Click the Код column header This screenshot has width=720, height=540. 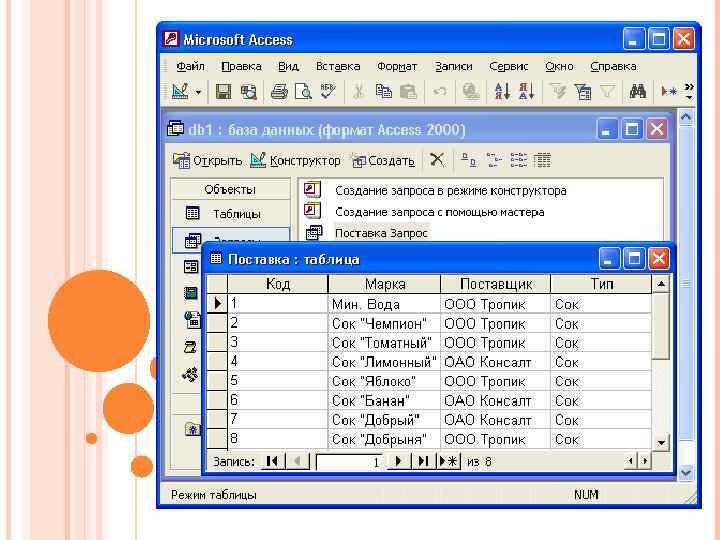pos(277,284)
